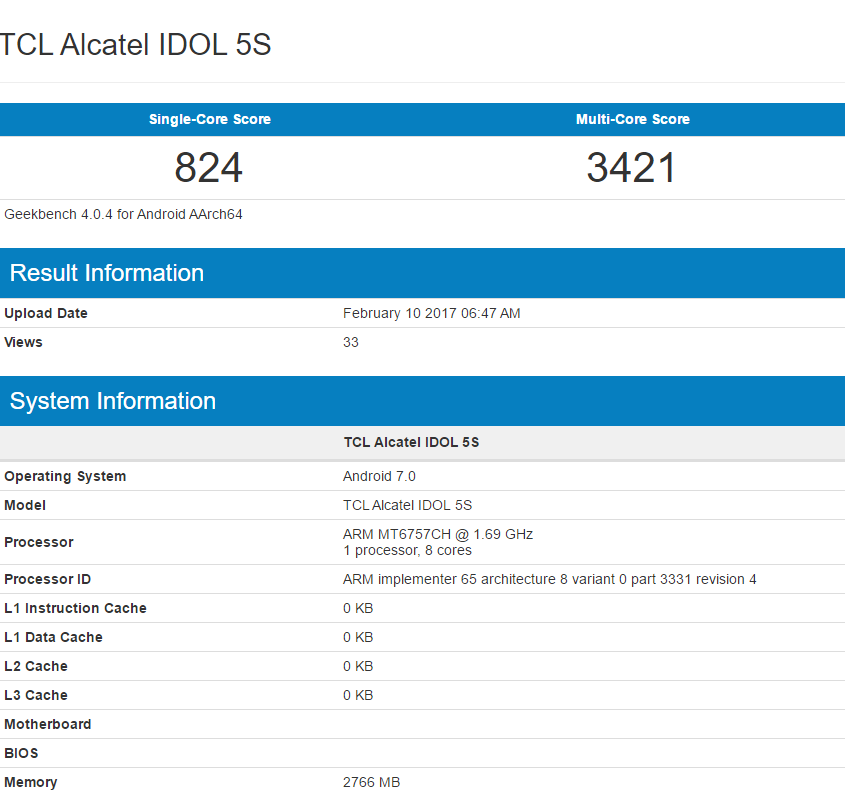Click the L1 Data Cache label
The width and height of the screenshot is (845, 796).
pos(53,638)
